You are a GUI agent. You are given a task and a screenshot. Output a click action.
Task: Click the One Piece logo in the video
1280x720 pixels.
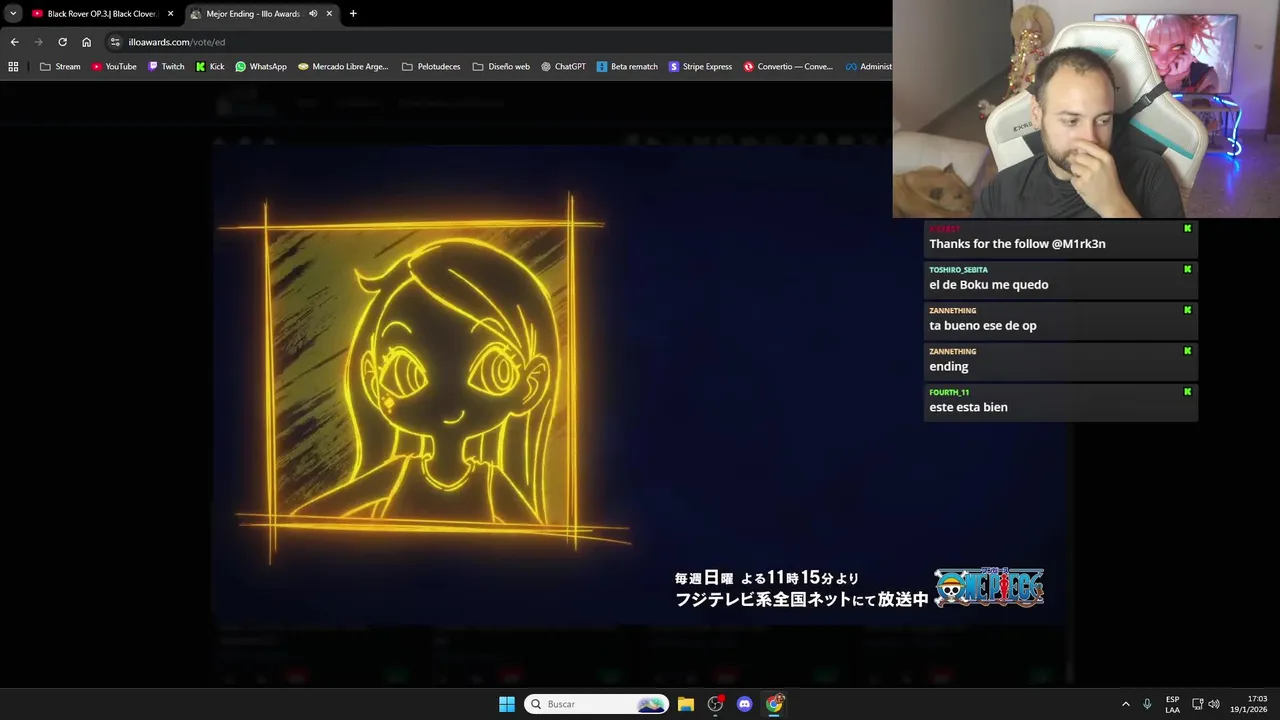pyautogui.click(x=989, y=587)
